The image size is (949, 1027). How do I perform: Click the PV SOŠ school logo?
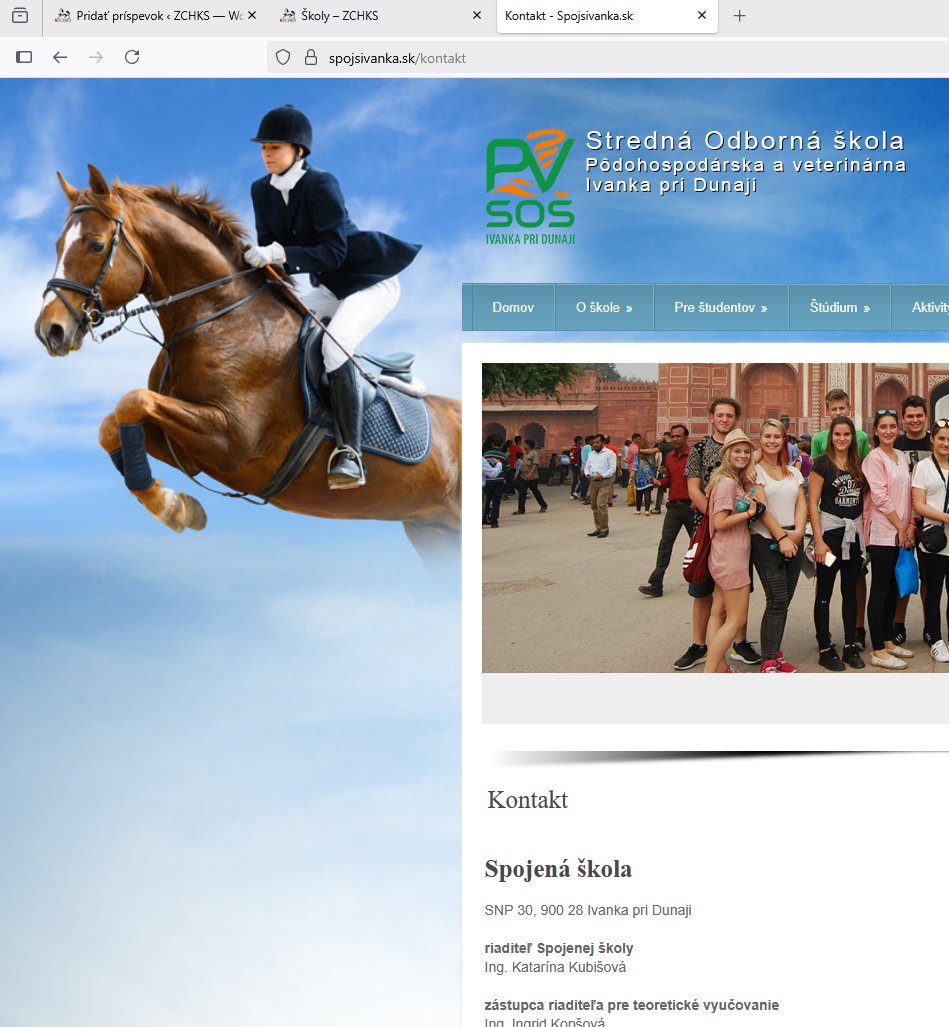pyautogui.click(x=530, y=187)
